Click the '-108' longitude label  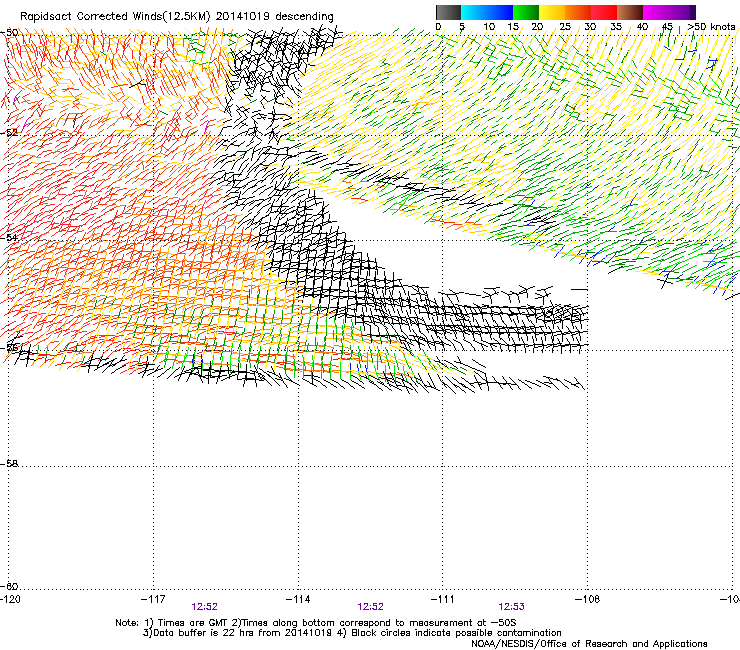(x=588, y=599)
